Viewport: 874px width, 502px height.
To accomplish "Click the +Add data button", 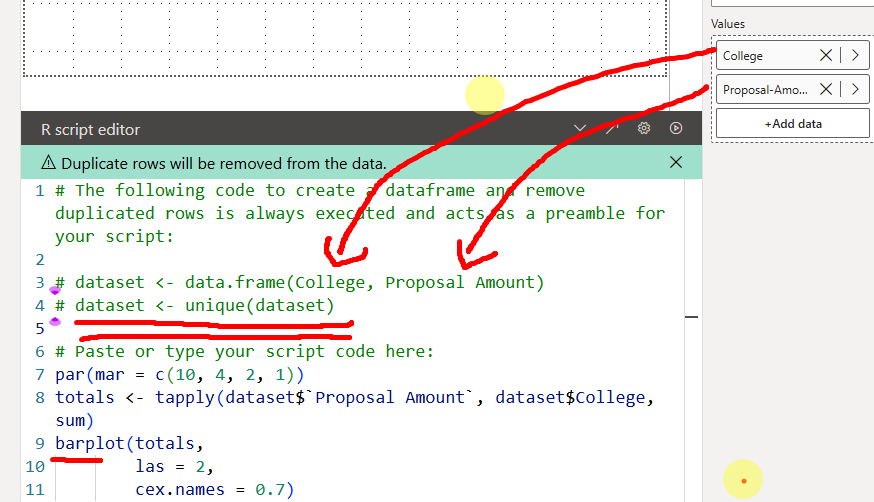I will click(x=793, y=124).
